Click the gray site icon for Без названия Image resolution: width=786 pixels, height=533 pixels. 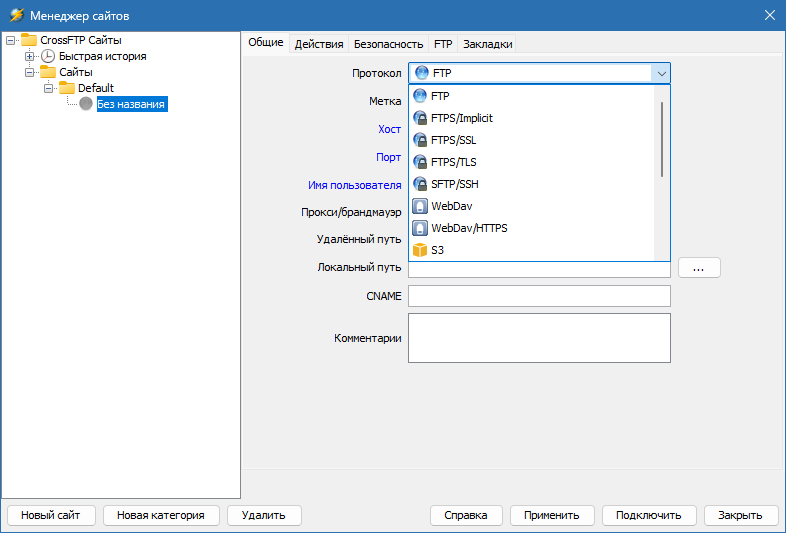[x=86, y=104]
